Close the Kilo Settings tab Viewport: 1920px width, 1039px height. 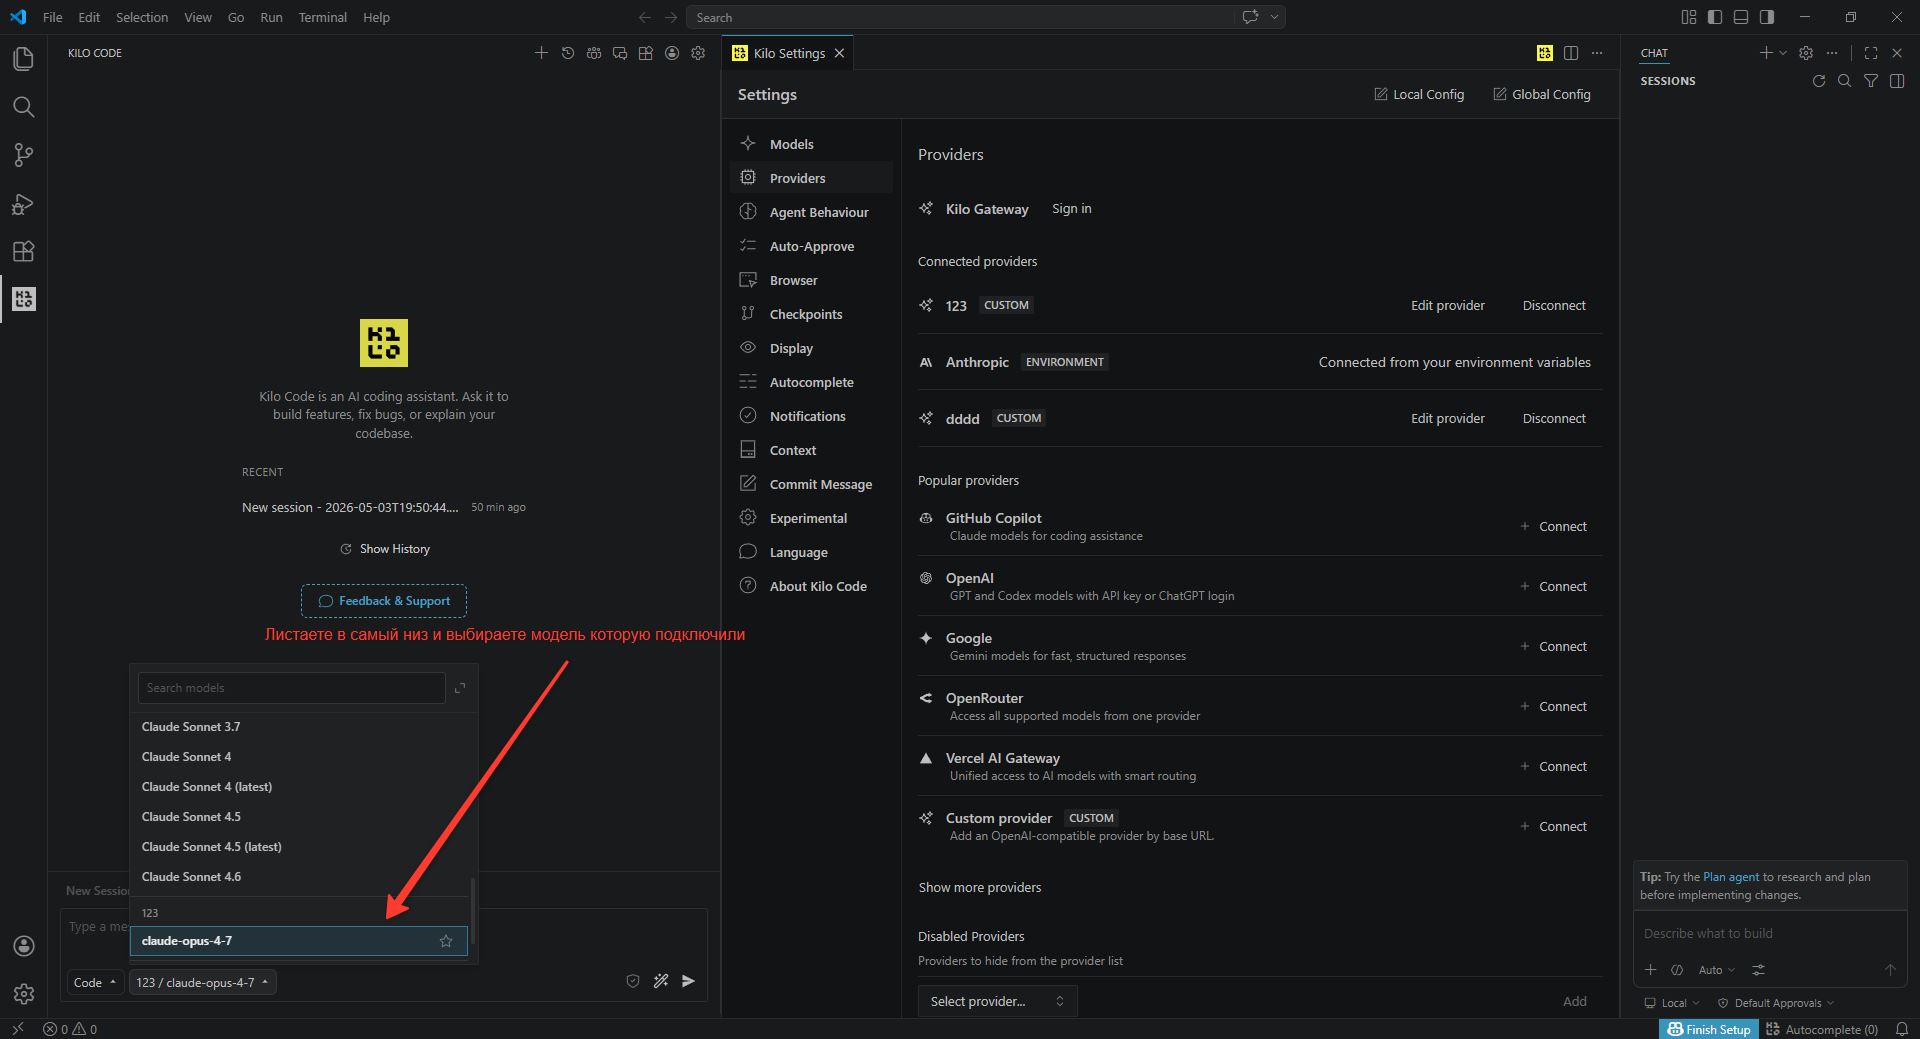coord(839,53)
